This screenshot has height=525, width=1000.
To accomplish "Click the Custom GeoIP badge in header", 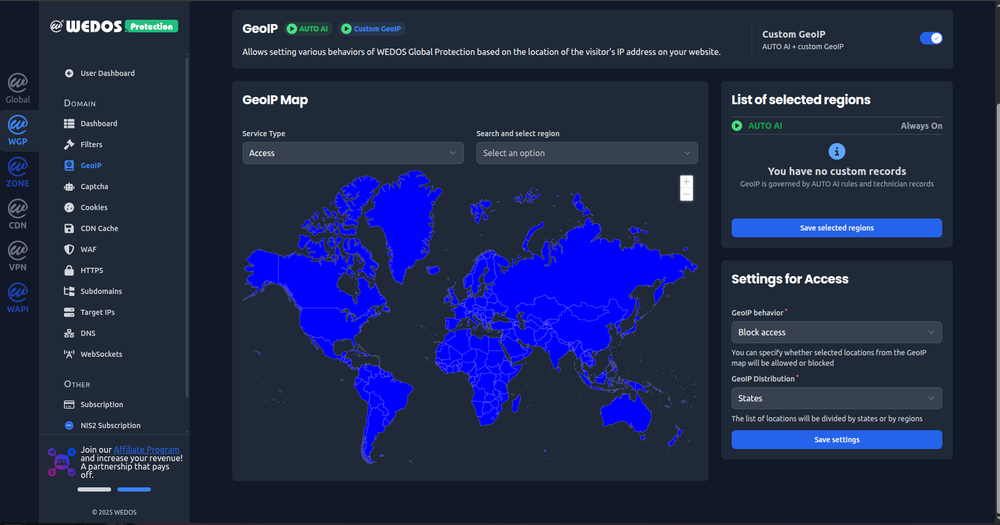I will (372, 29).
